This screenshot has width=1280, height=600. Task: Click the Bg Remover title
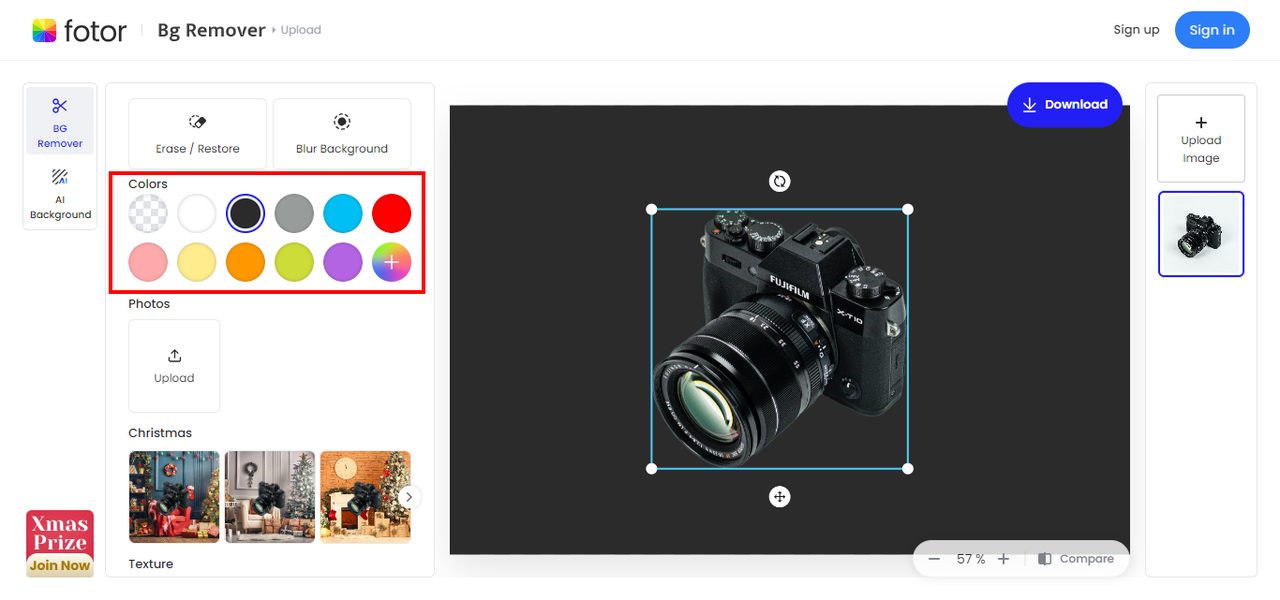pyautogui.click(x=211, y=30)
